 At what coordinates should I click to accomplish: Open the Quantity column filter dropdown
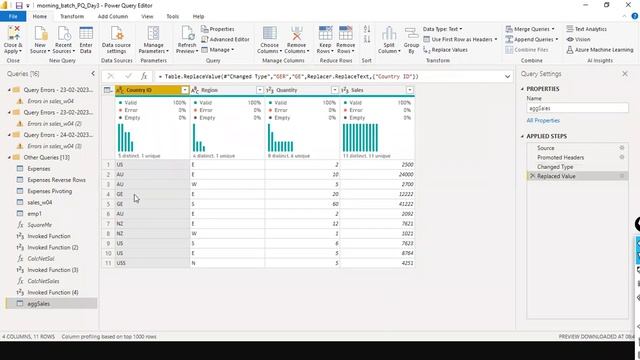pos(335,90)
